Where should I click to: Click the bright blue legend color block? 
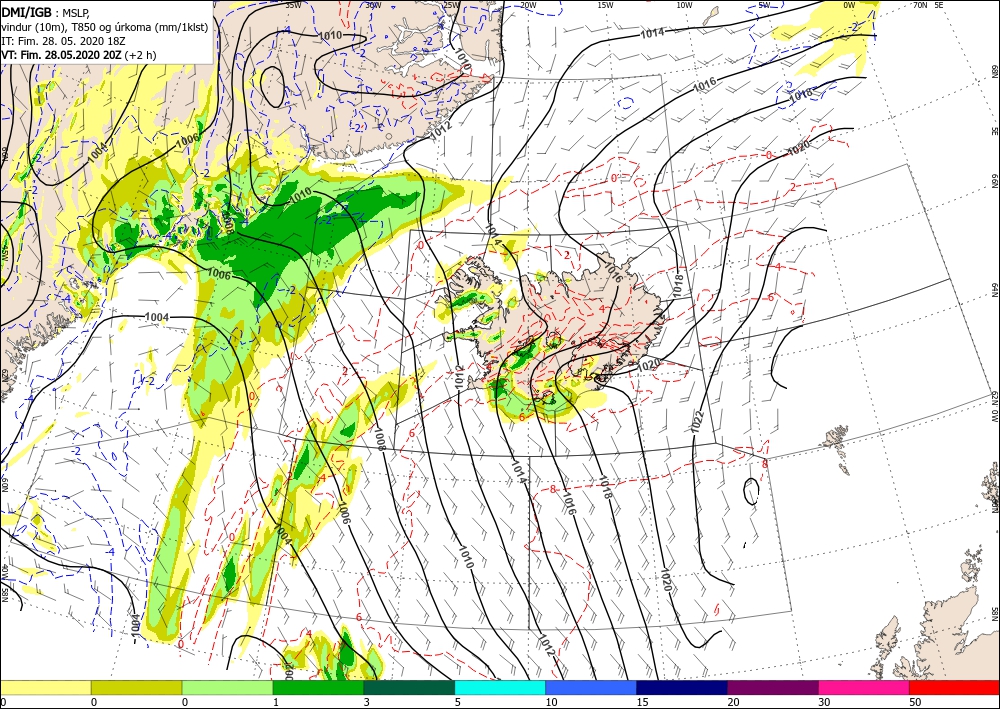pyautogui.click(x=591, y=687)
